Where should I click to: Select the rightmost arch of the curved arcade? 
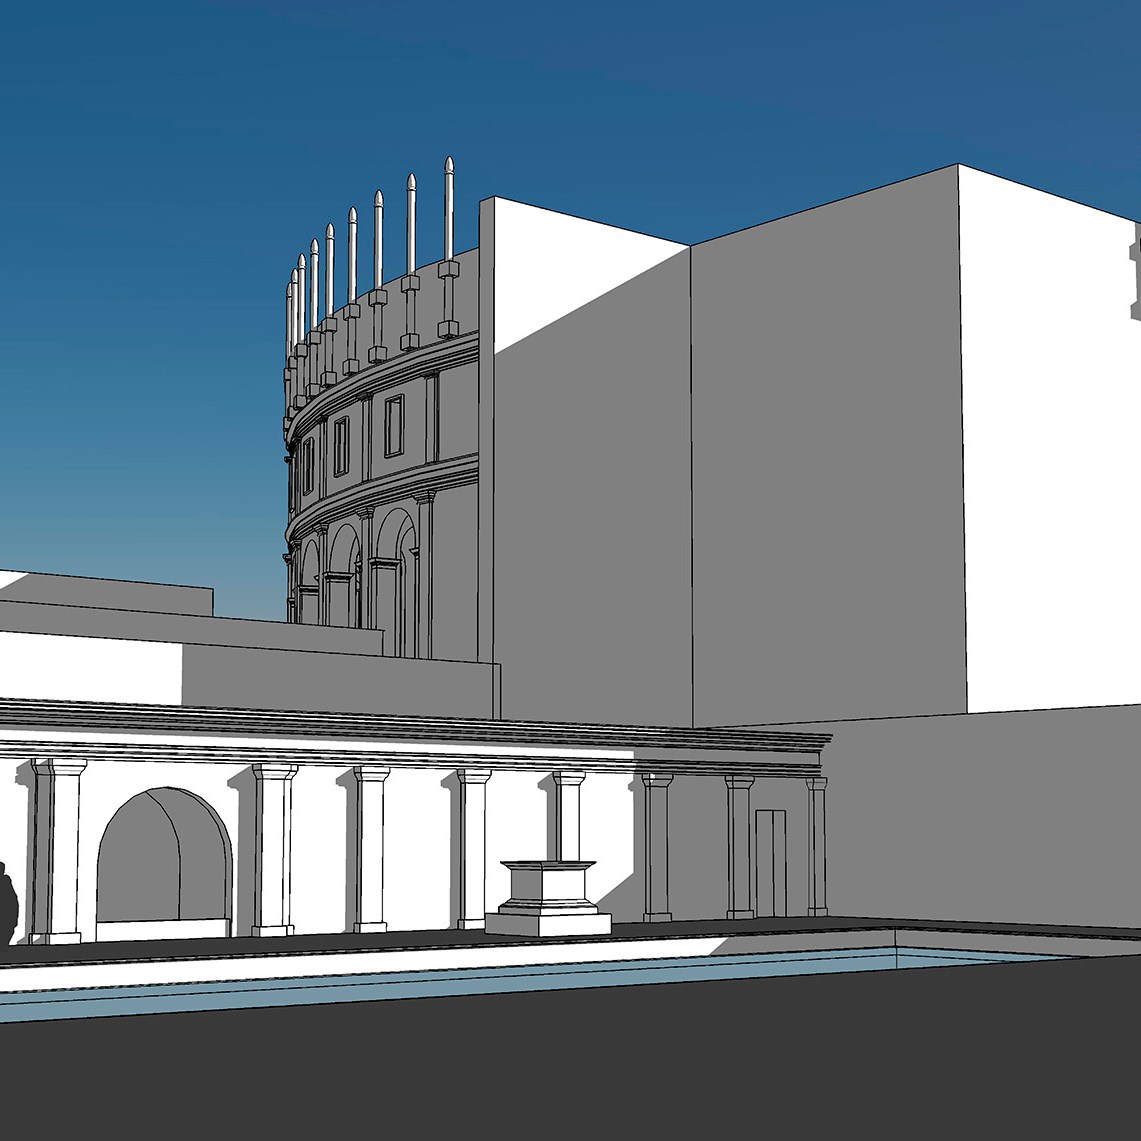pyautogui.click(x=396, y=580)
